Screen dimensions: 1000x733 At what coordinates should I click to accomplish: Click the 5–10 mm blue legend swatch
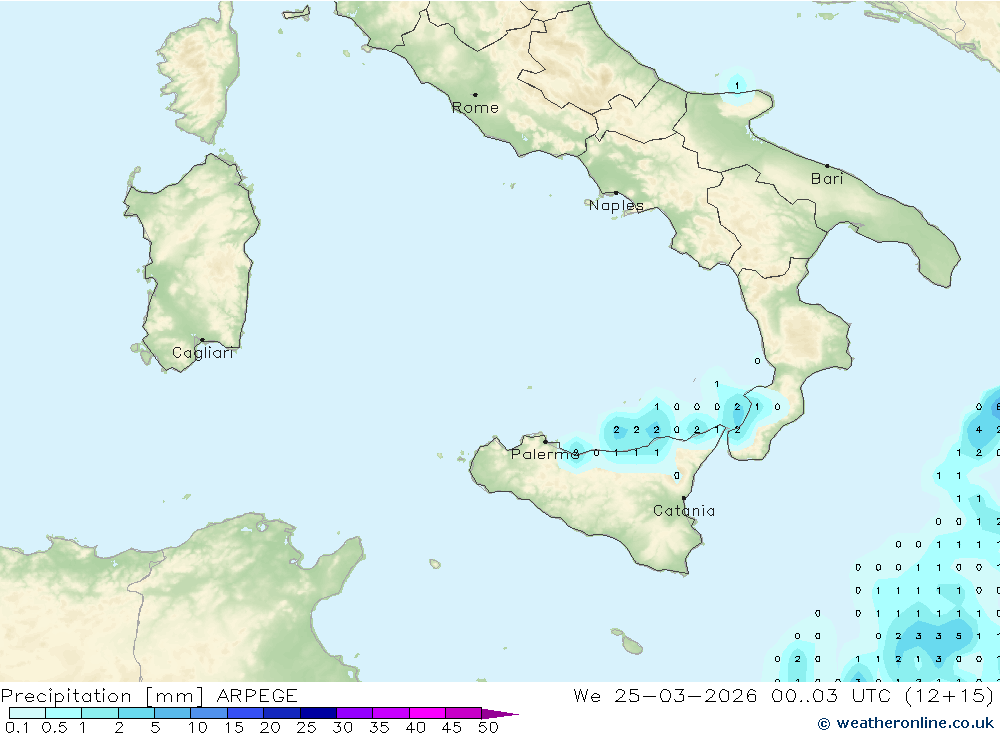pos(172,714)
